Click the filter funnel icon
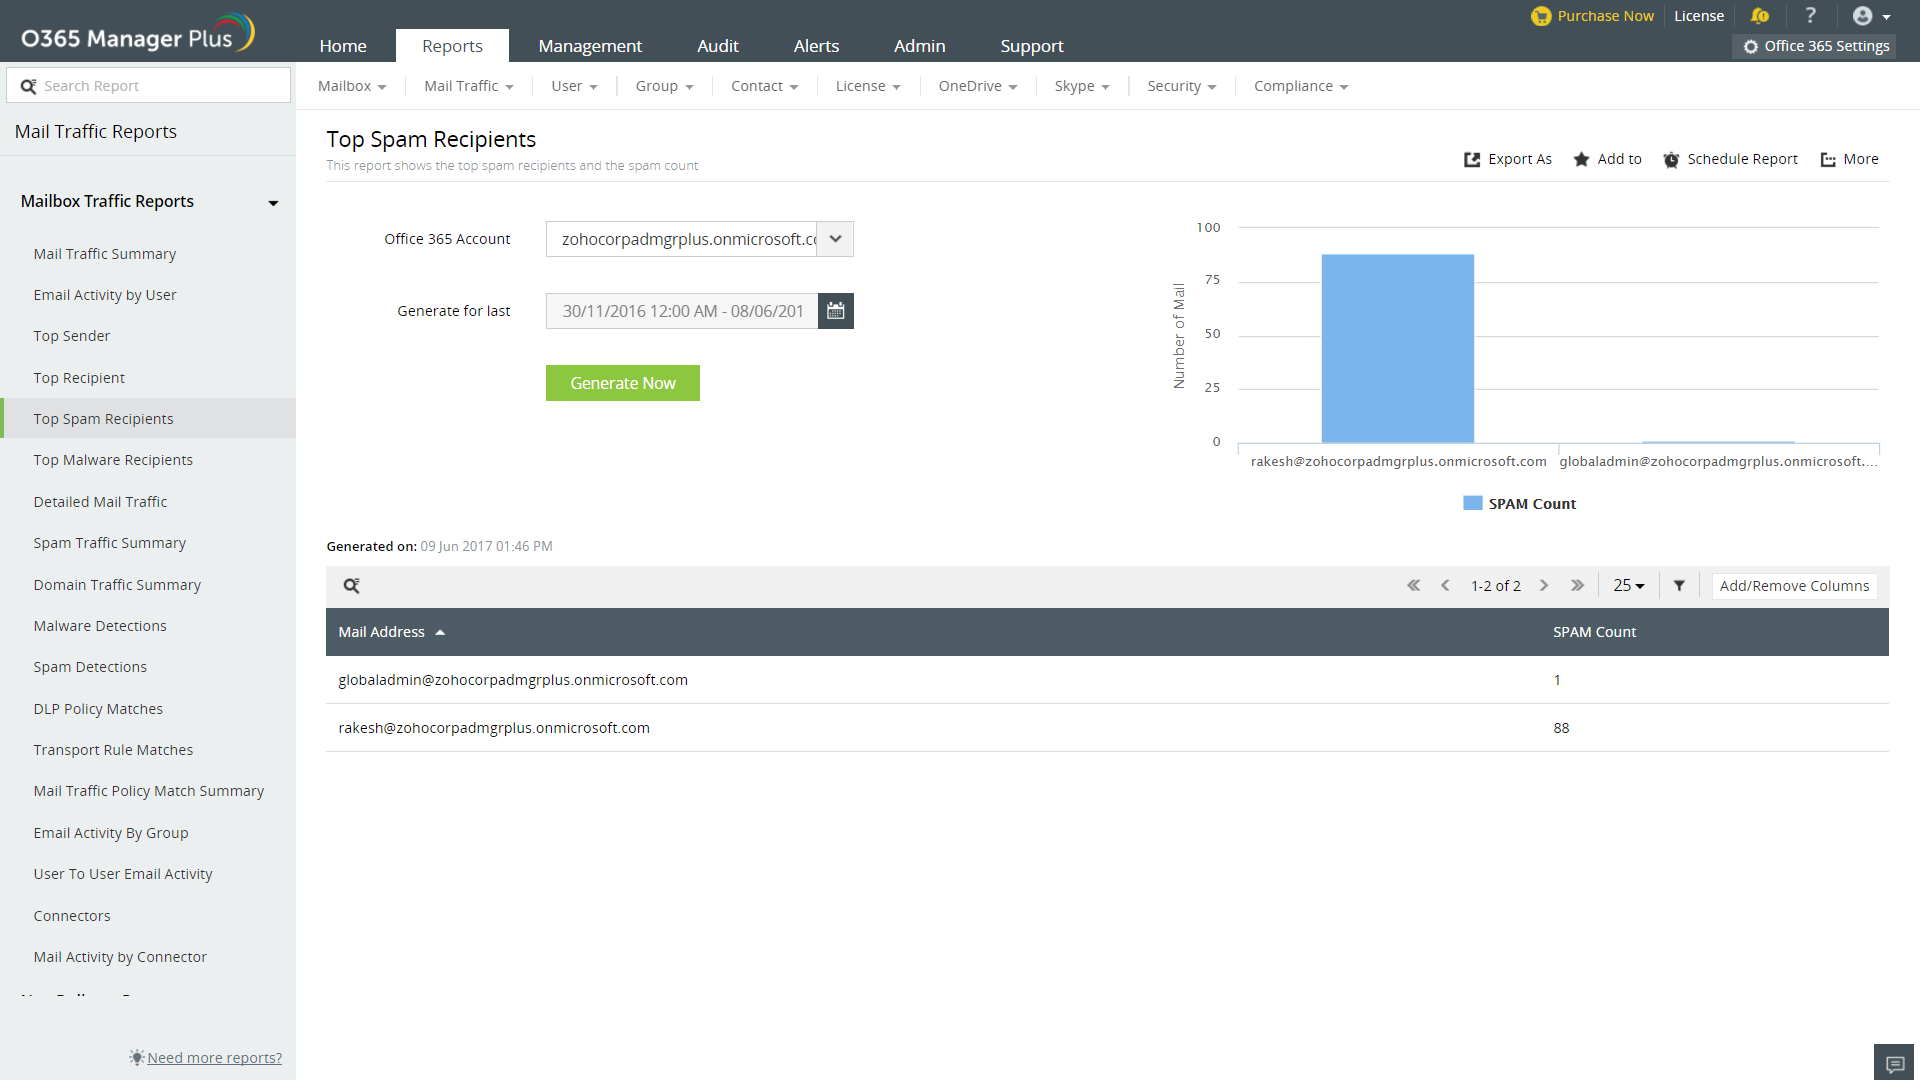1920x1080 pixels. pyautogui.click(x=1679, y=586)
